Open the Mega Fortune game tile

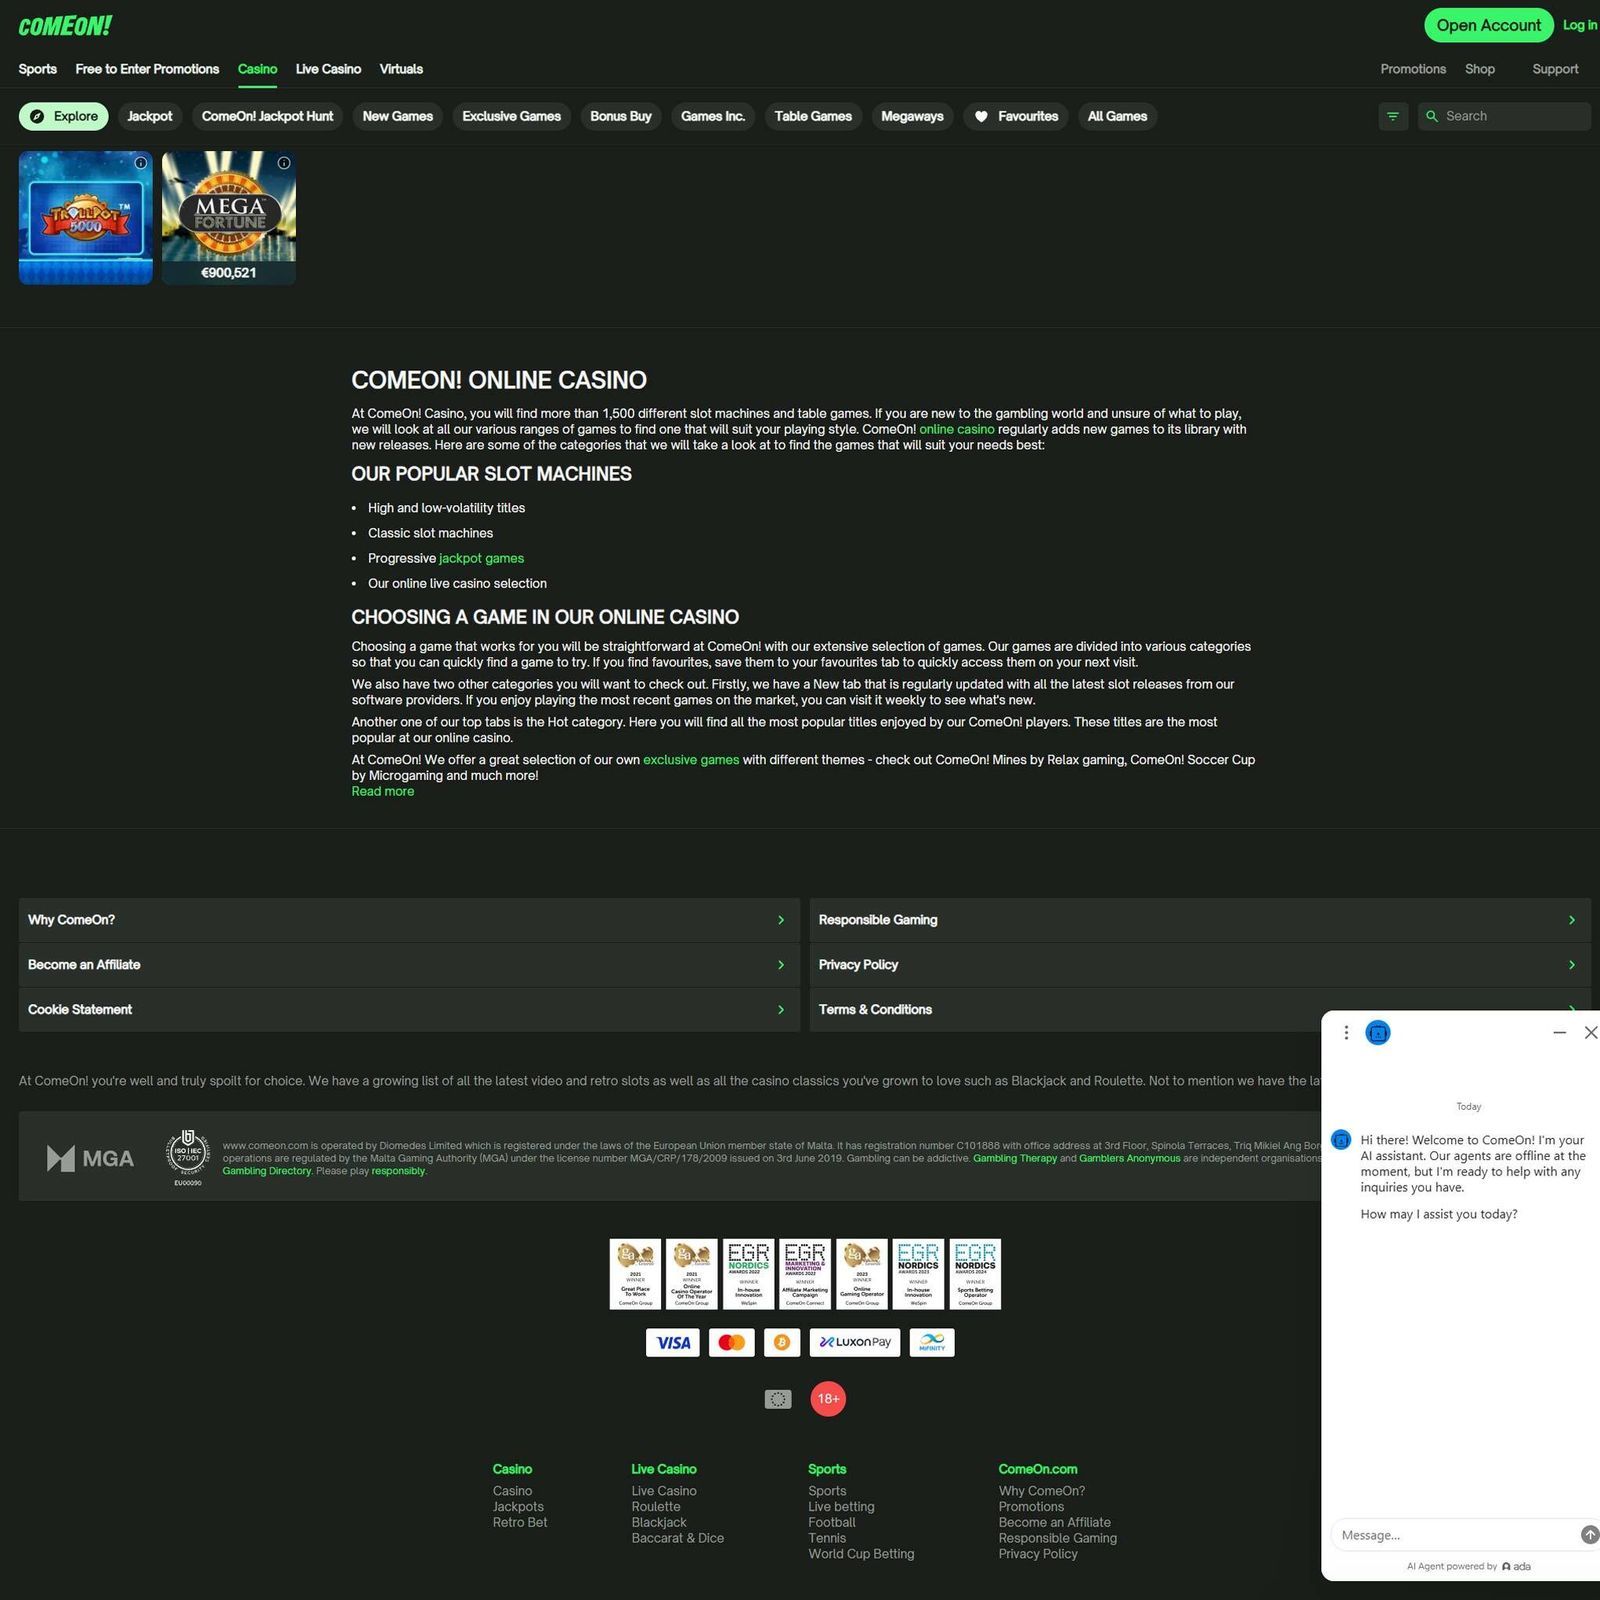[229, 218]
